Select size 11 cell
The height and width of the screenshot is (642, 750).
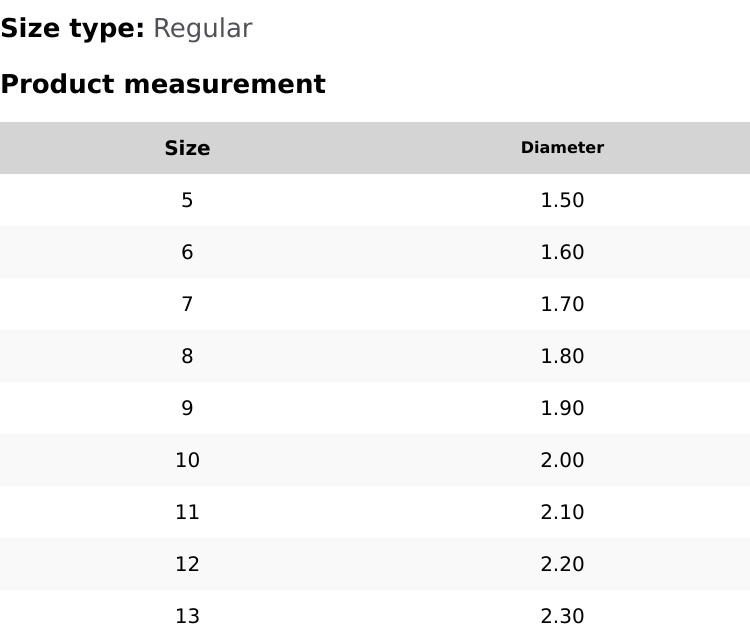pos(187,512)
